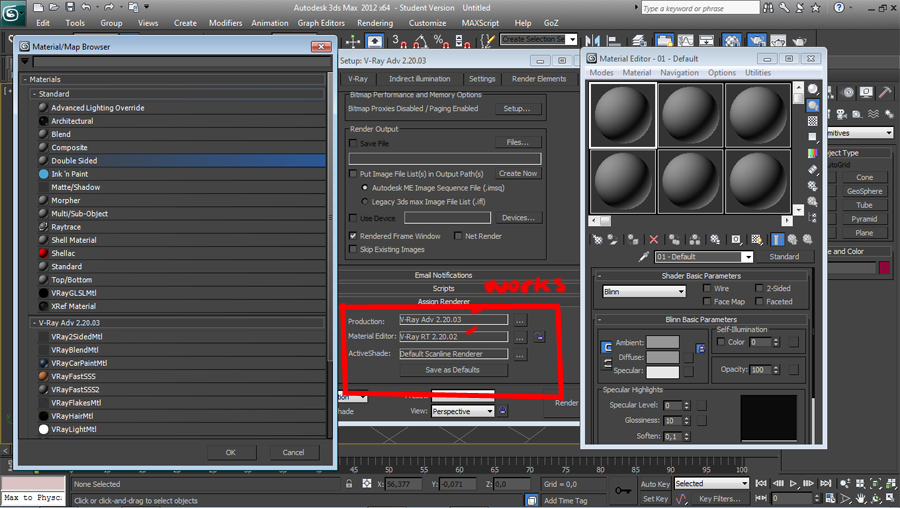Open Navigation menu in Material Editor
The height and width of the screenshot is (508, 900).
[x=680, y=73]
